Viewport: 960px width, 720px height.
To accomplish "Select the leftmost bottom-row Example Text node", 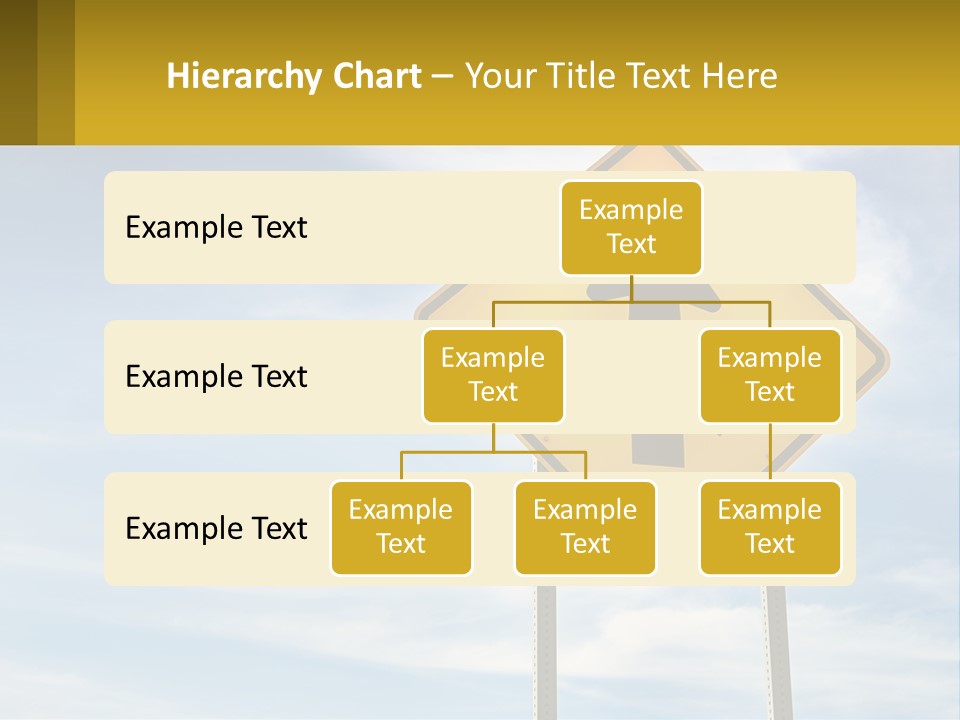I will click(x=401, y=528).
